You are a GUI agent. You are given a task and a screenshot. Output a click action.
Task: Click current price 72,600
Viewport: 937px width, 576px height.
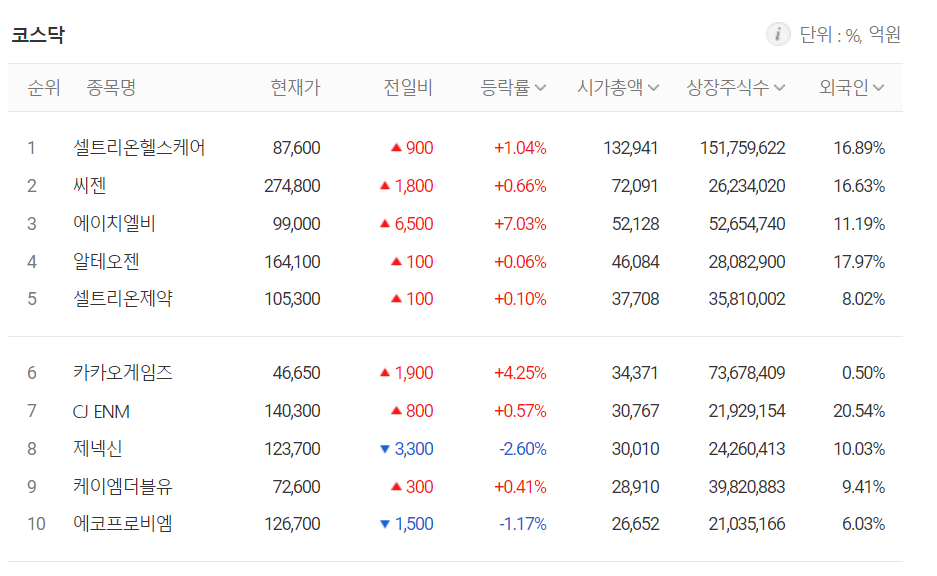pyautogui.click(x=296, y=487)
